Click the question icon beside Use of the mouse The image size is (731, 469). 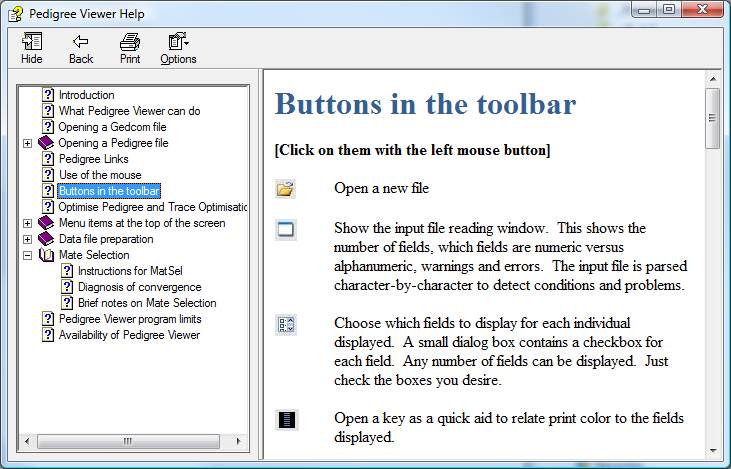pos(48,175)
